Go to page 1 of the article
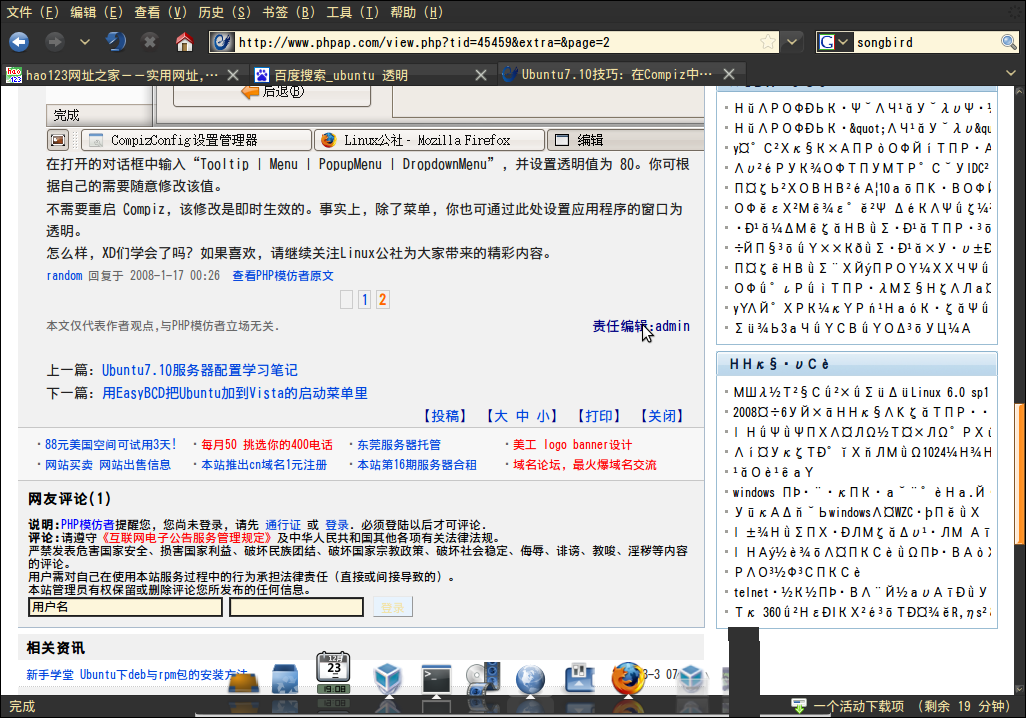The height and width of the screenshot is (718, 1026). [x=364, y=300]
